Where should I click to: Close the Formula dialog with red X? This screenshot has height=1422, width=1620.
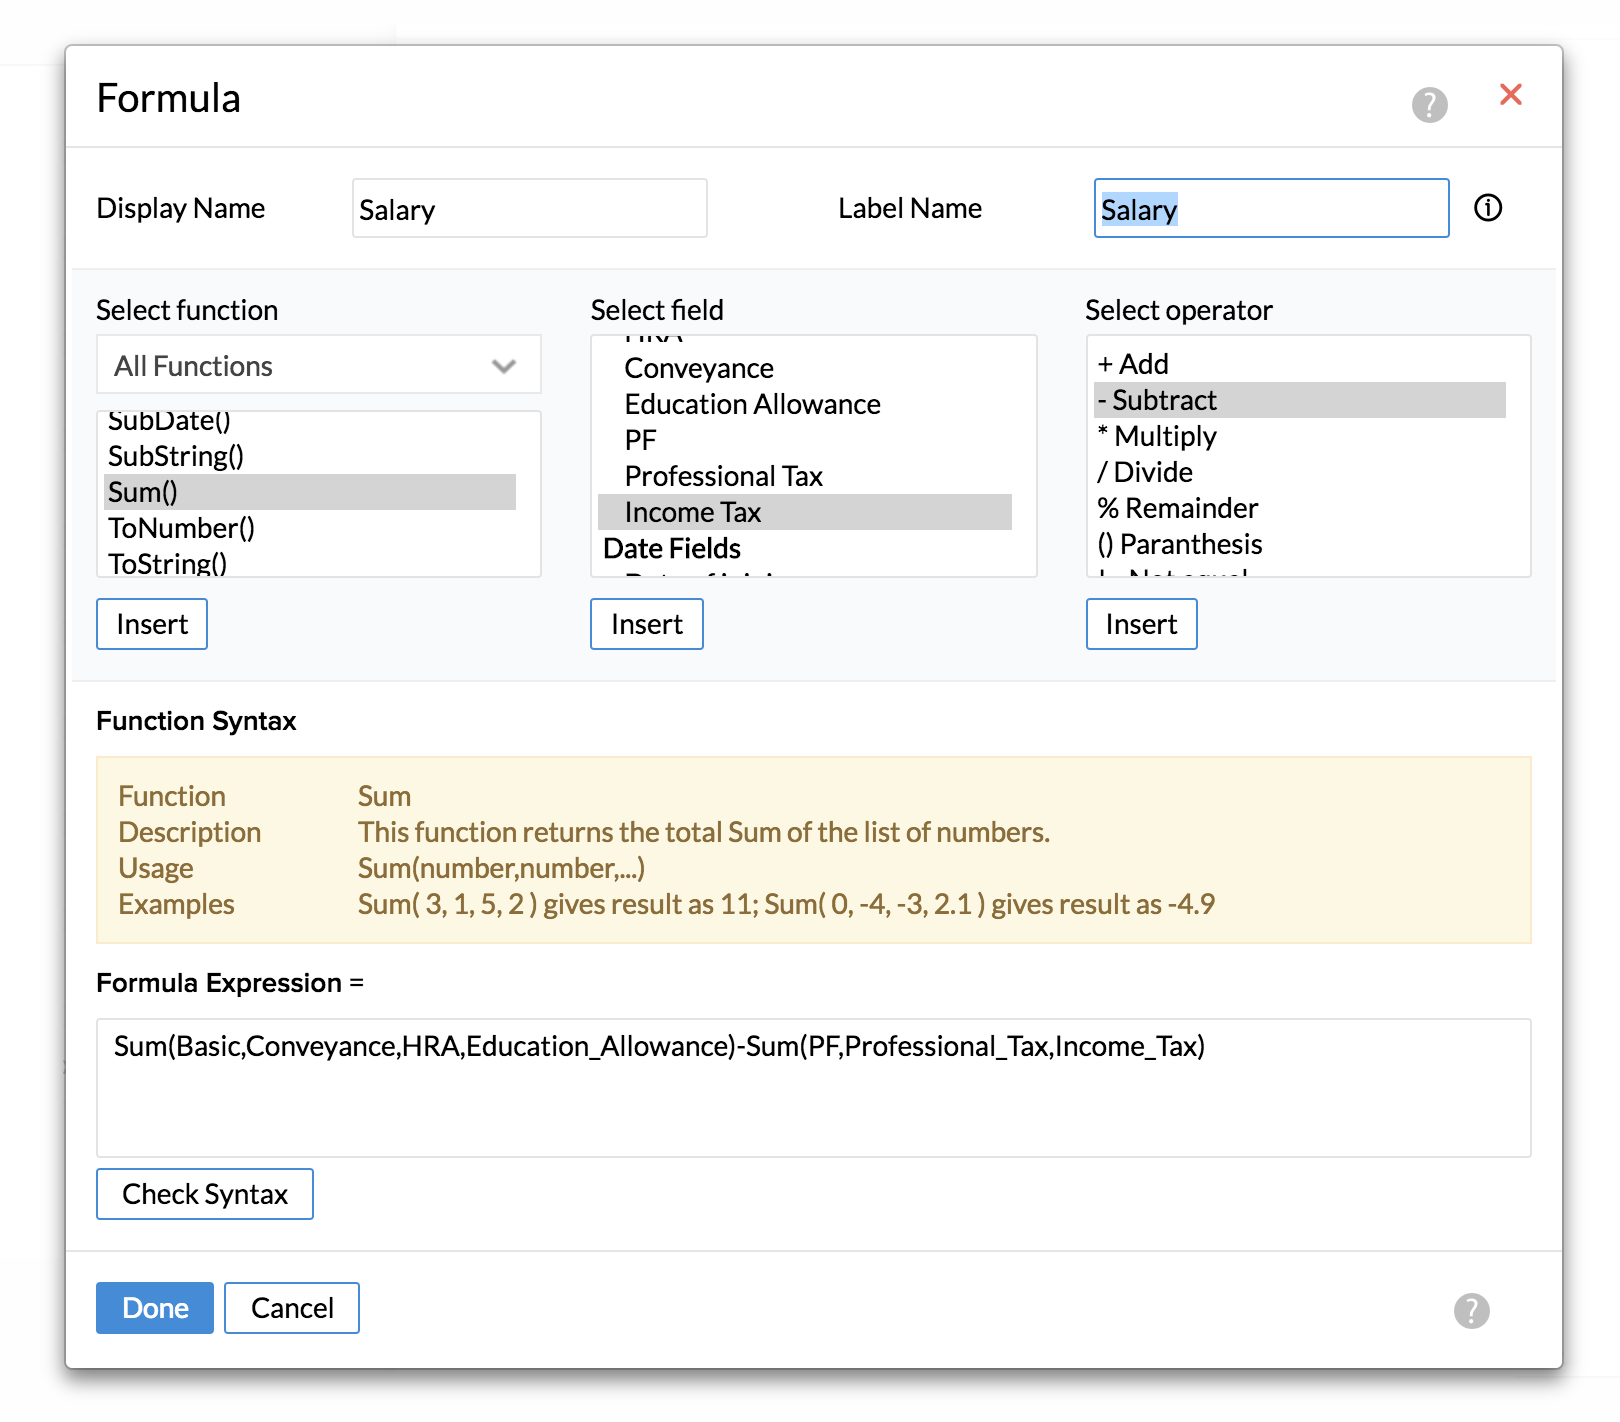(1510, 95)
